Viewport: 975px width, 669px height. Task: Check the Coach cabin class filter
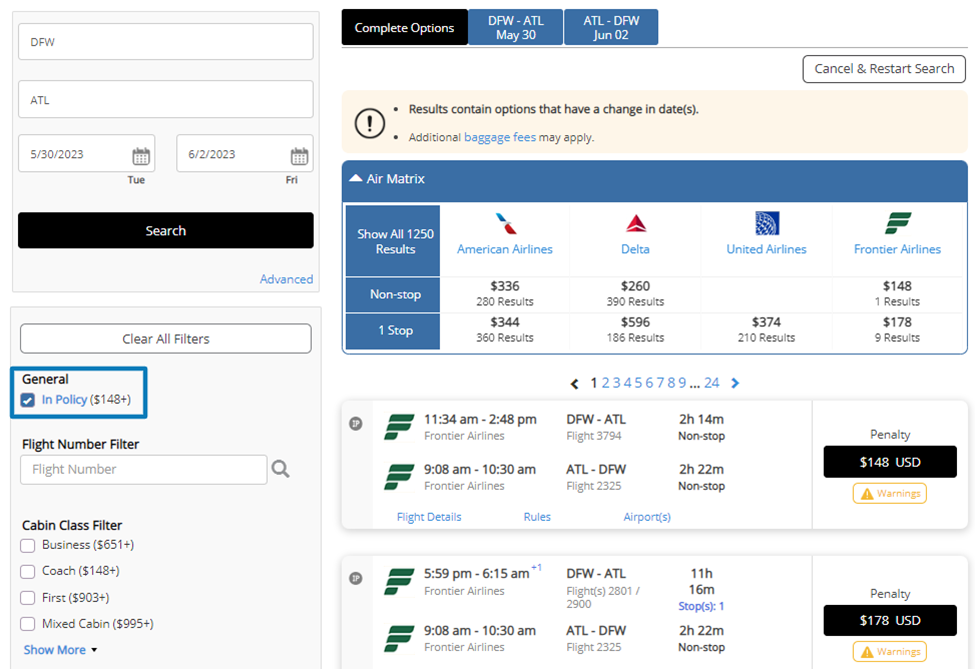[x=27, y=571]
